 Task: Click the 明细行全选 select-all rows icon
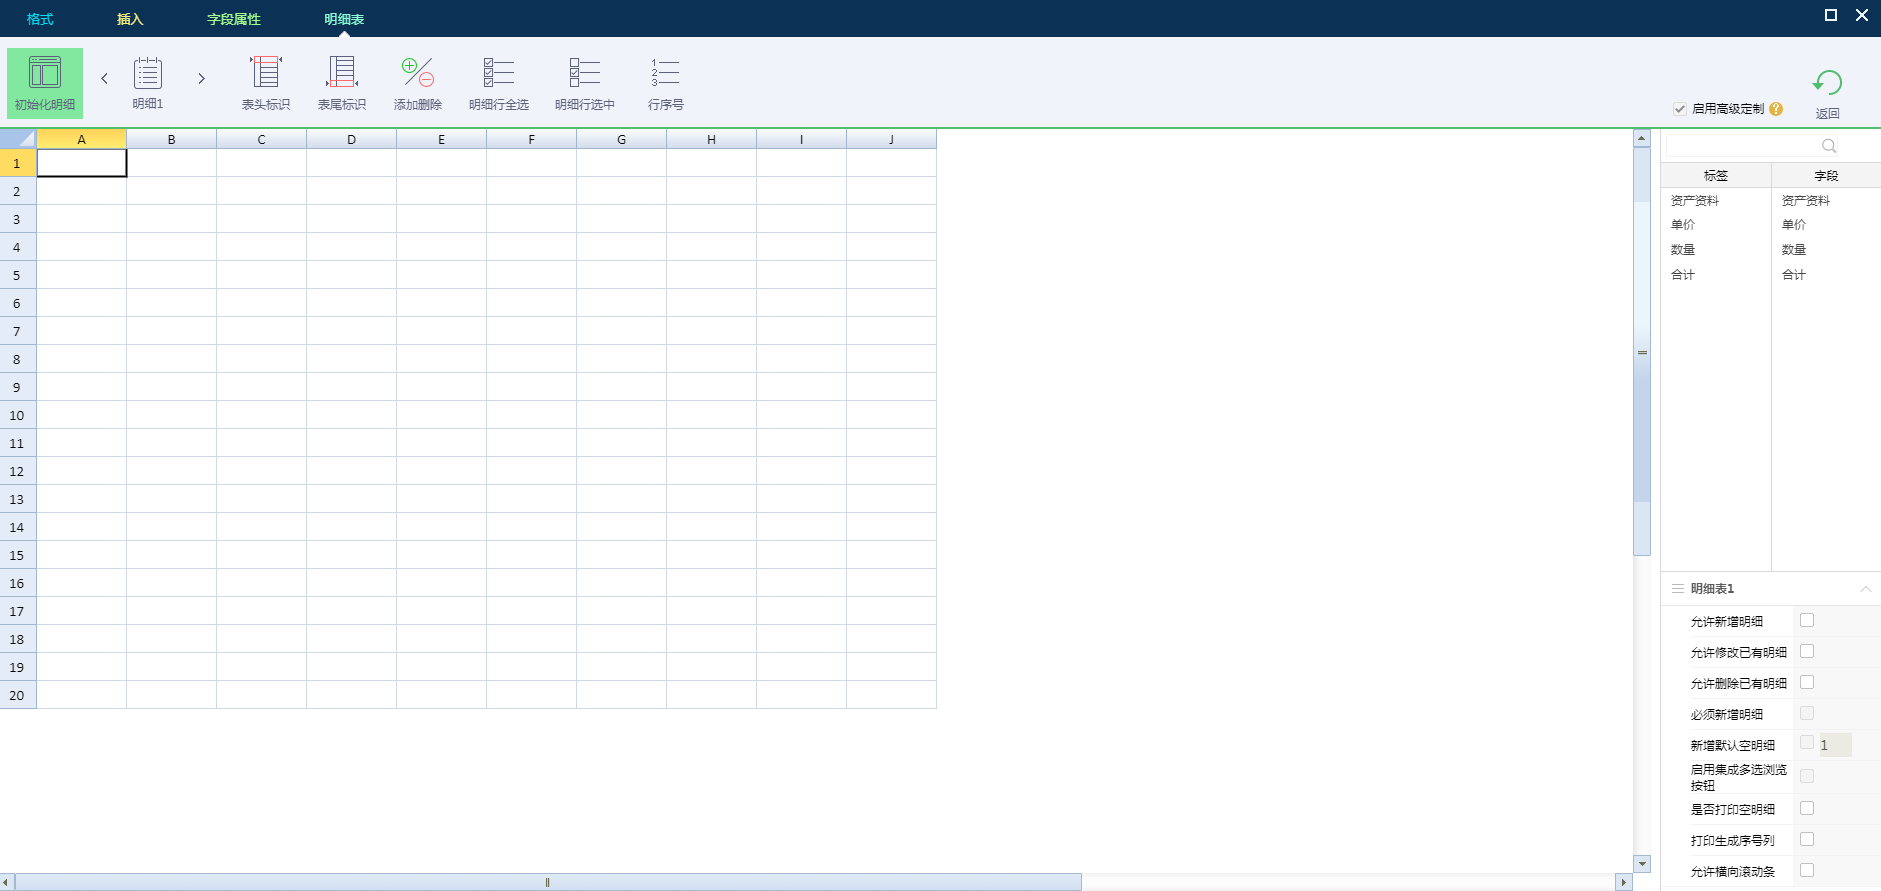click(x=498, y=74)
